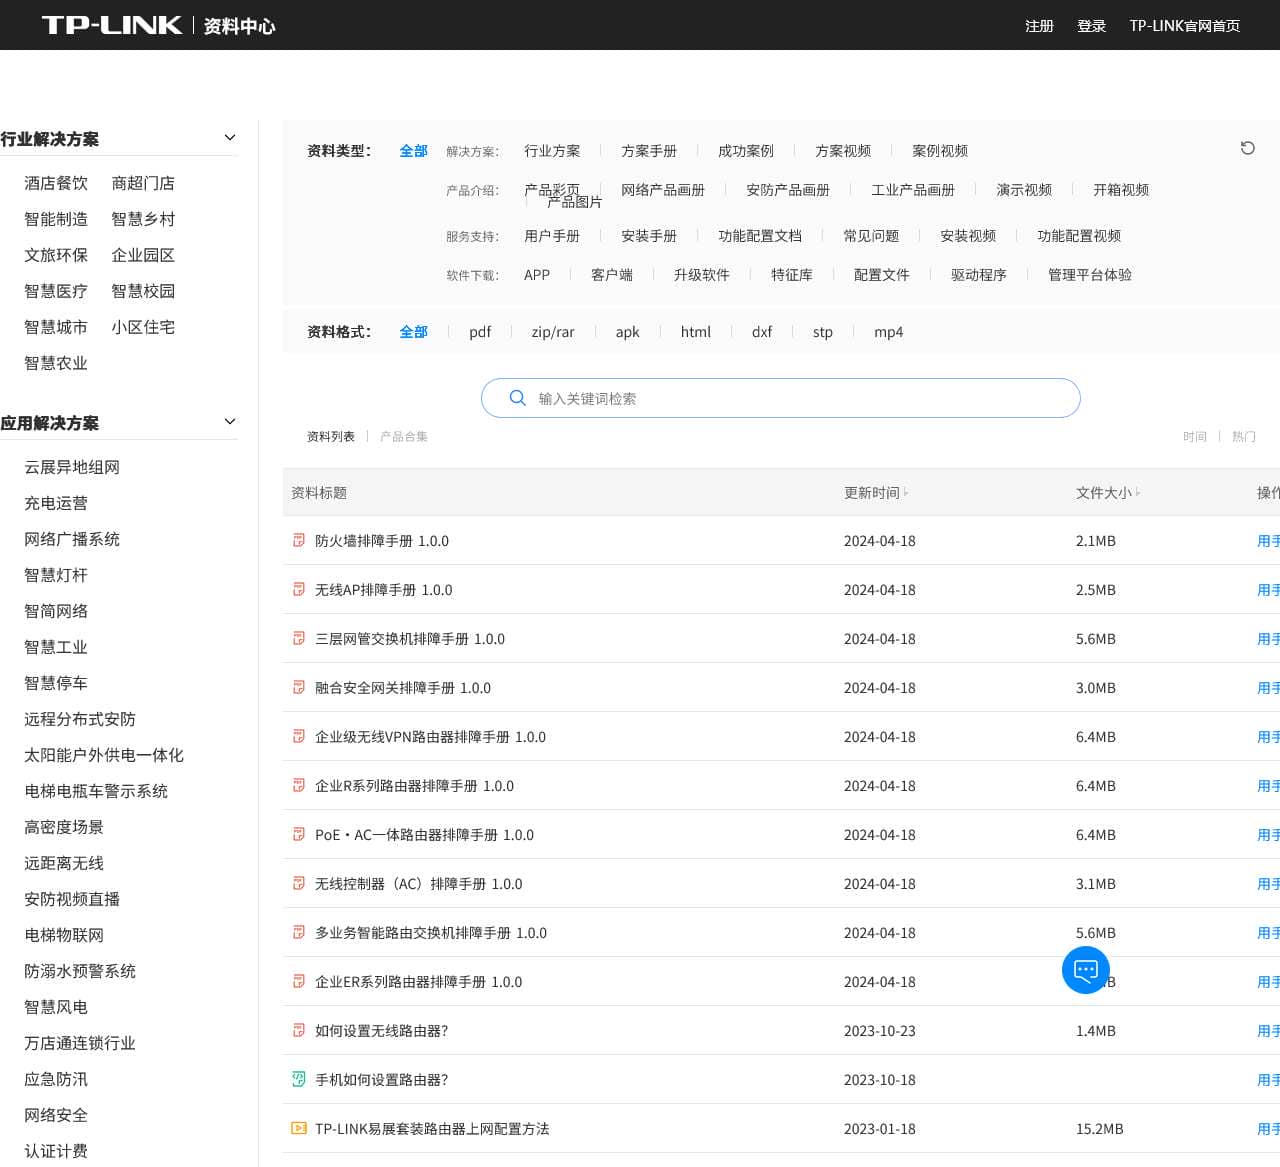
Task: Click the PDF icon beside 多业务智能路由交换机排障手册
Action: [298, 932]
